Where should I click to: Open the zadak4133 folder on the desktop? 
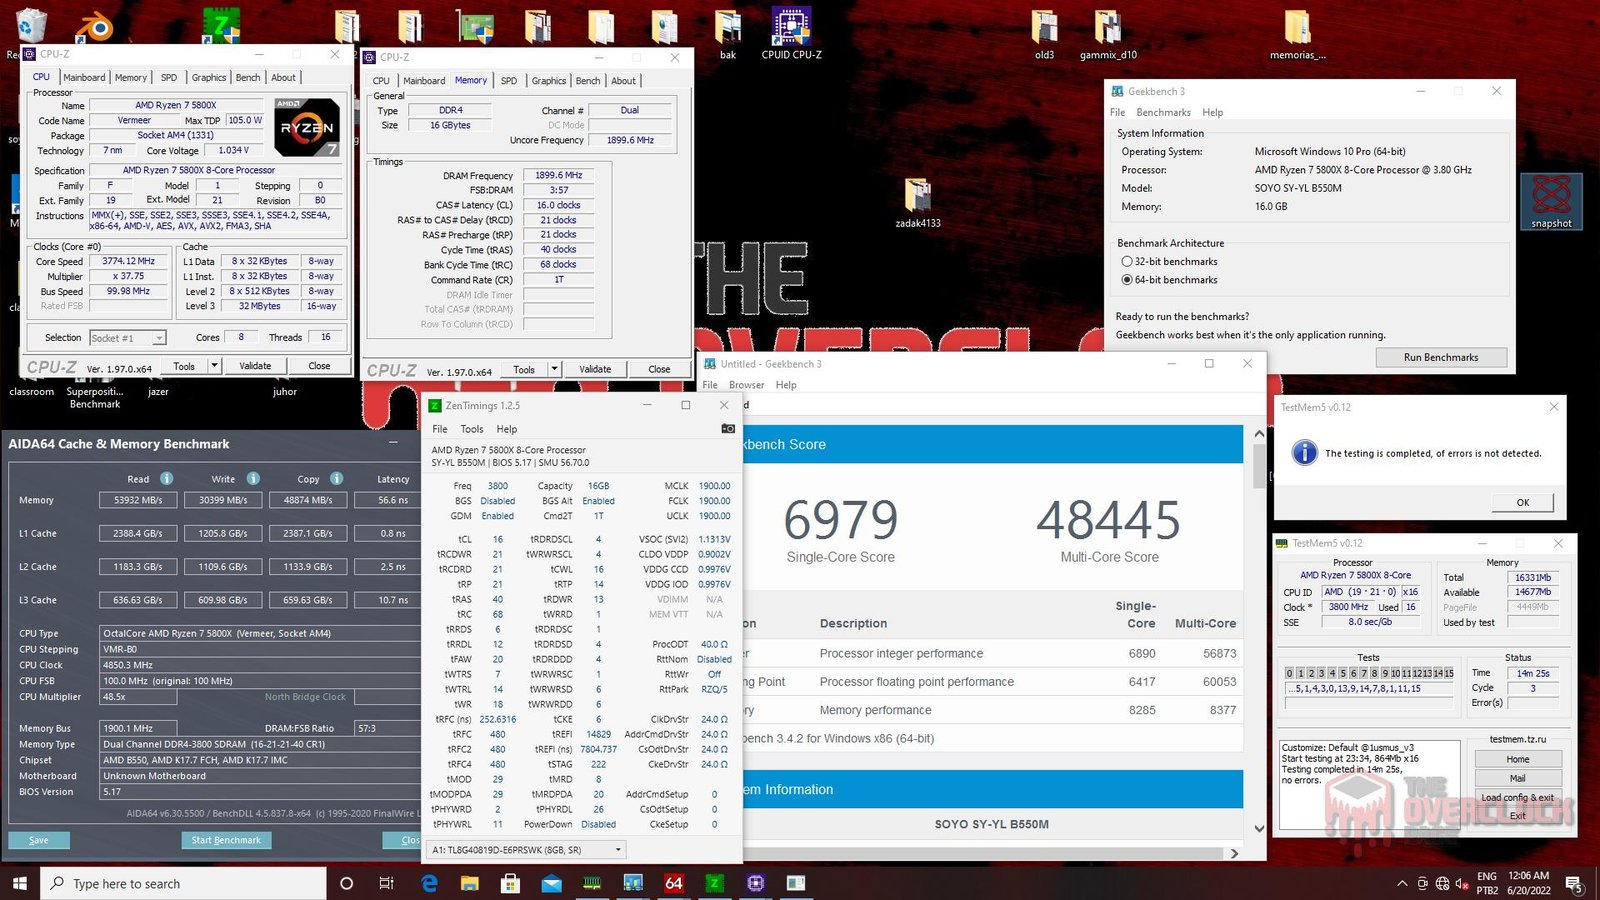click(x=917, y=202)
